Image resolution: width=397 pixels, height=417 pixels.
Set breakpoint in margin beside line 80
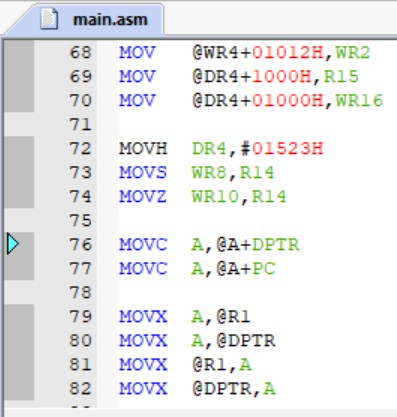[x=19, y=341]
